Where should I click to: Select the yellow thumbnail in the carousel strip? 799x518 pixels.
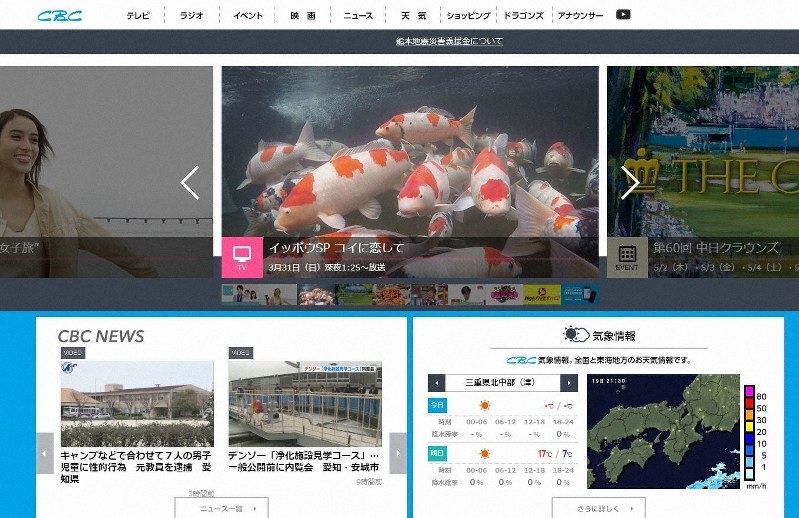(x=542, y=295)
